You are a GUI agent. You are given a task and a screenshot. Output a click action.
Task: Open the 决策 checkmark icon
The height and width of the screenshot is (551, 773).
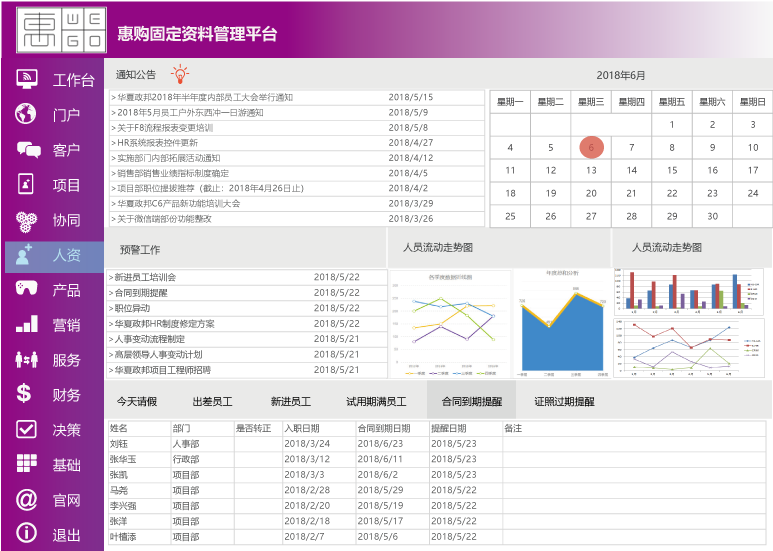tap(27, 429)
